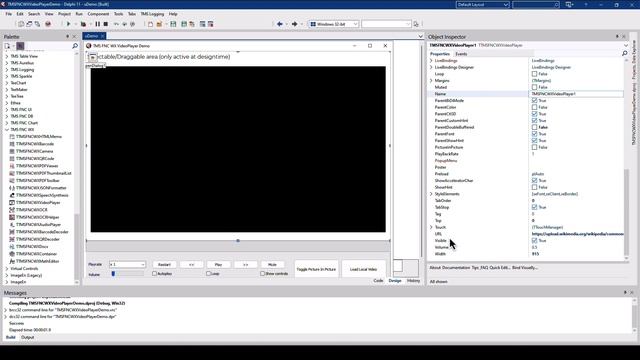Click the Restart button on the form
640x360 pixels.
point(164,264)
